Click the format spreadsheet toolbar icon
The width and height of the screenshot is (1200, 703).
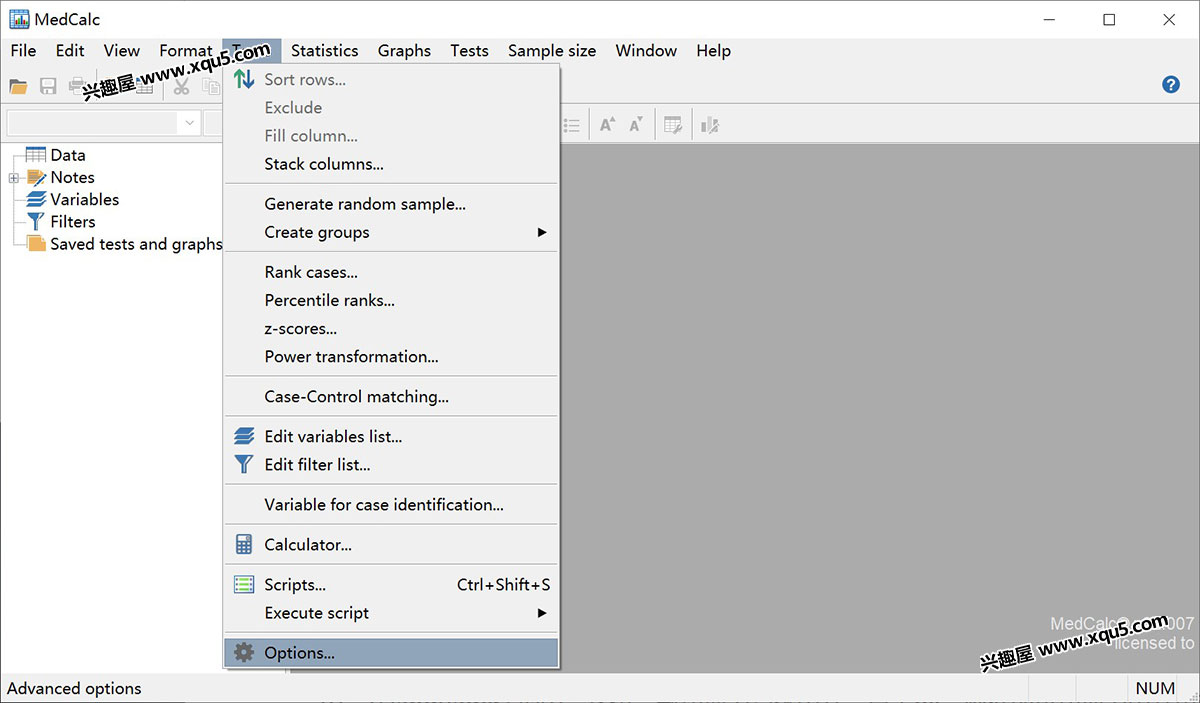[673, 125]
